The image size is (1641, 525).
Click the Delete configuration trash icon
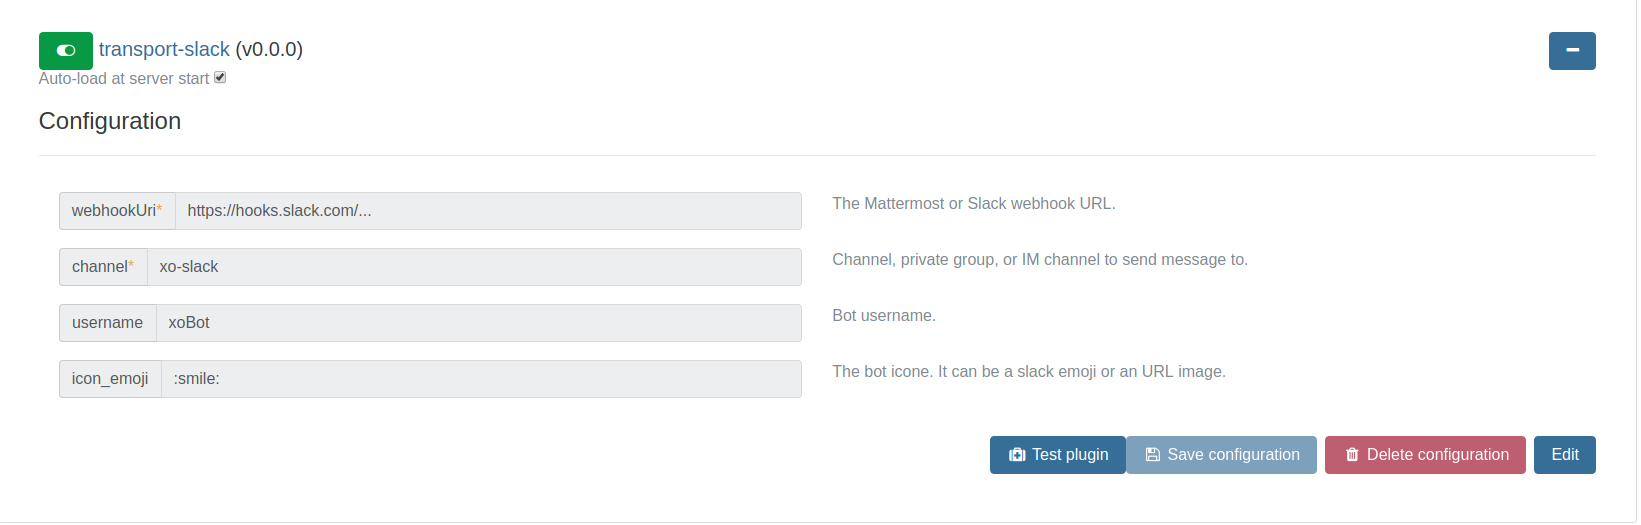point(1352,455)
